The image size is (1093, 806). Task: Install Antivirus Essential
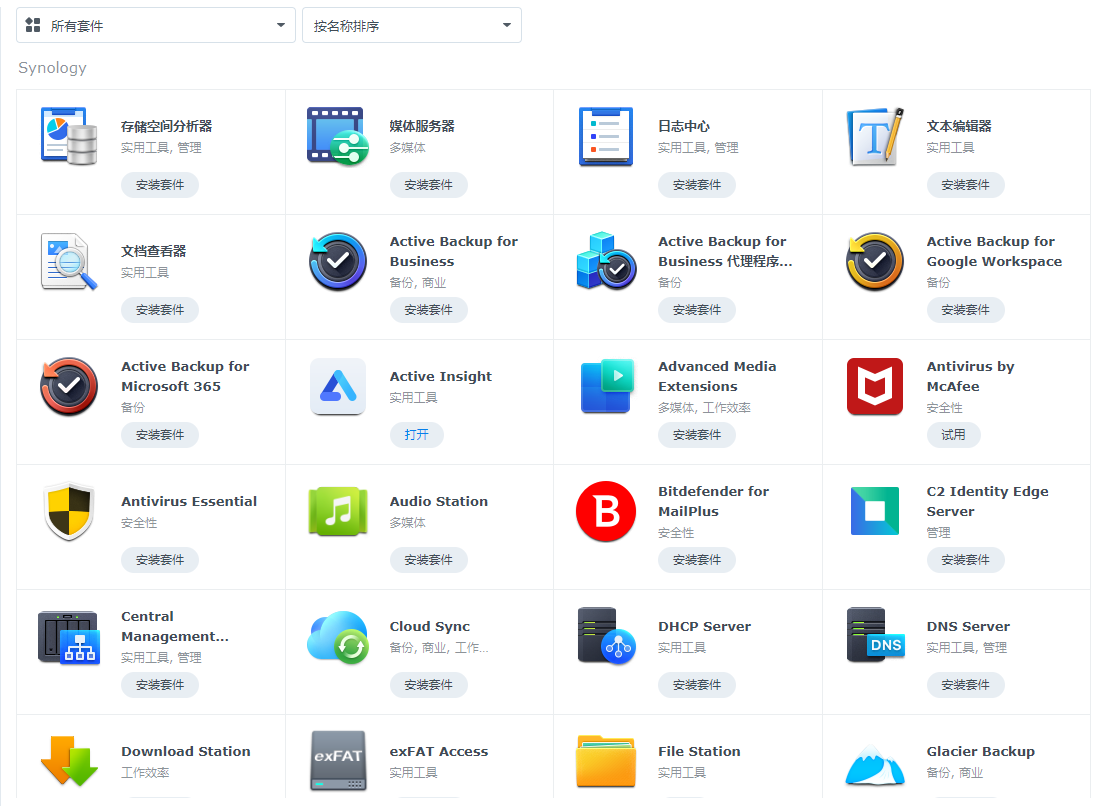coord(160,559)
